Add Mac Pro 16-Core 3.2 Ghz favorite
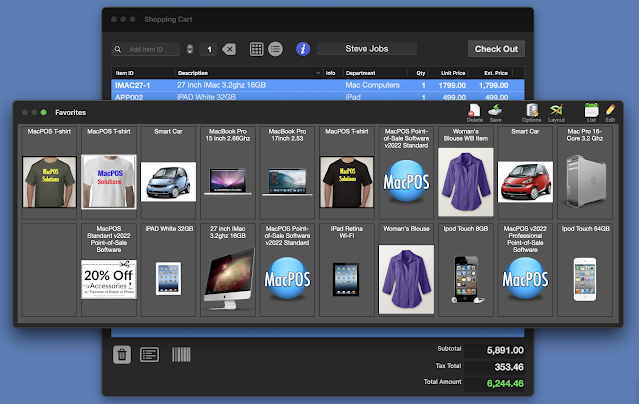The height and width of the screenshot is (404, 639). click(585, 173)
